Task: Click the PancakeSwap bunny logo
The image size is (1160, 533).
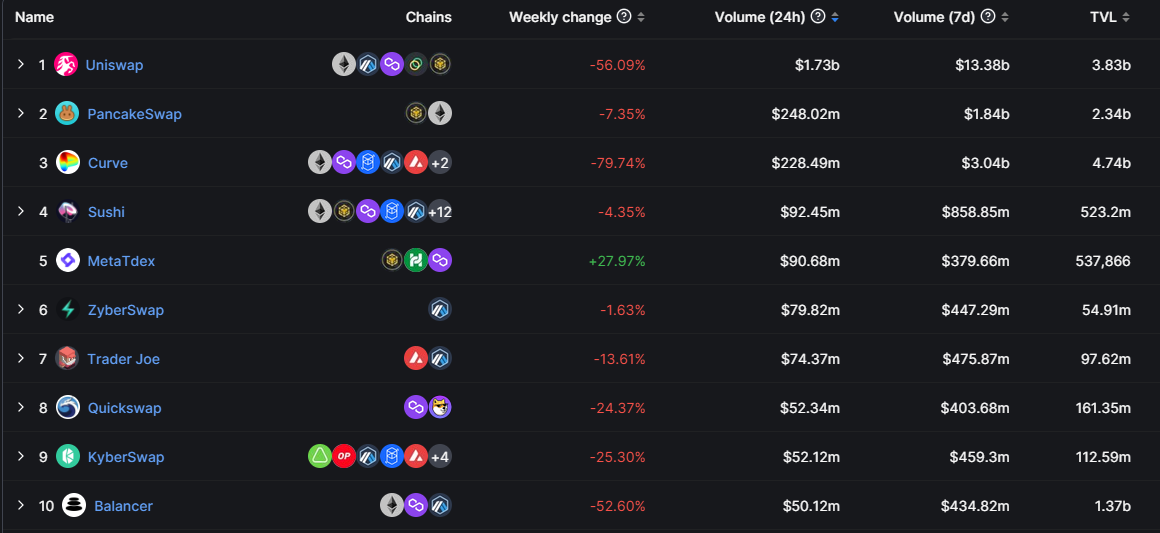Action: 67,114
